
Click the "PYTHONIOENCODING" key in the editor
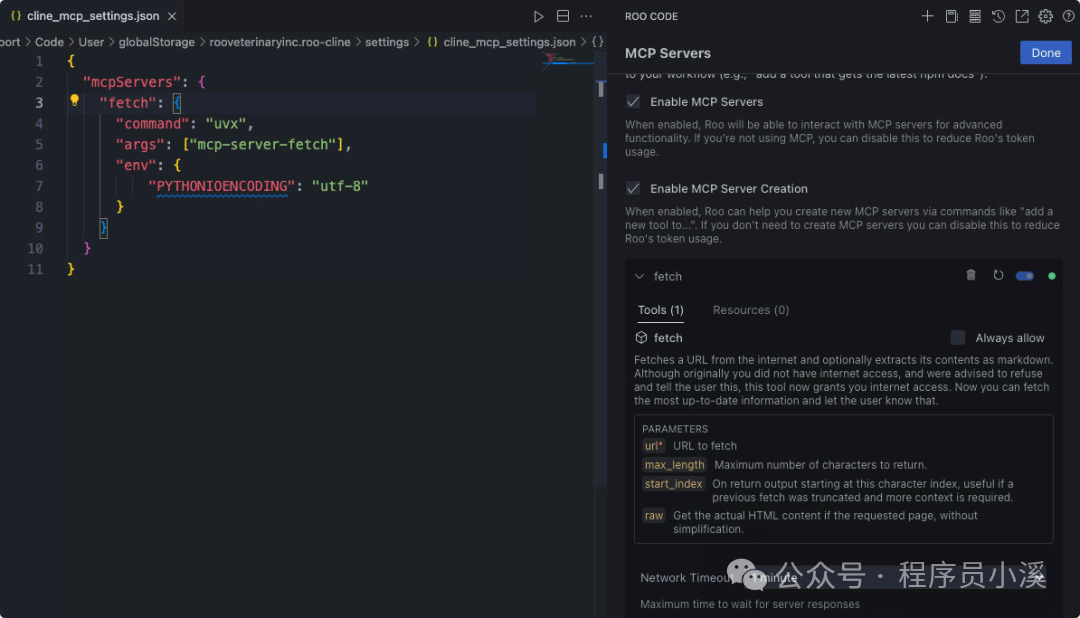pyautogui.click(x=222, y=186)
